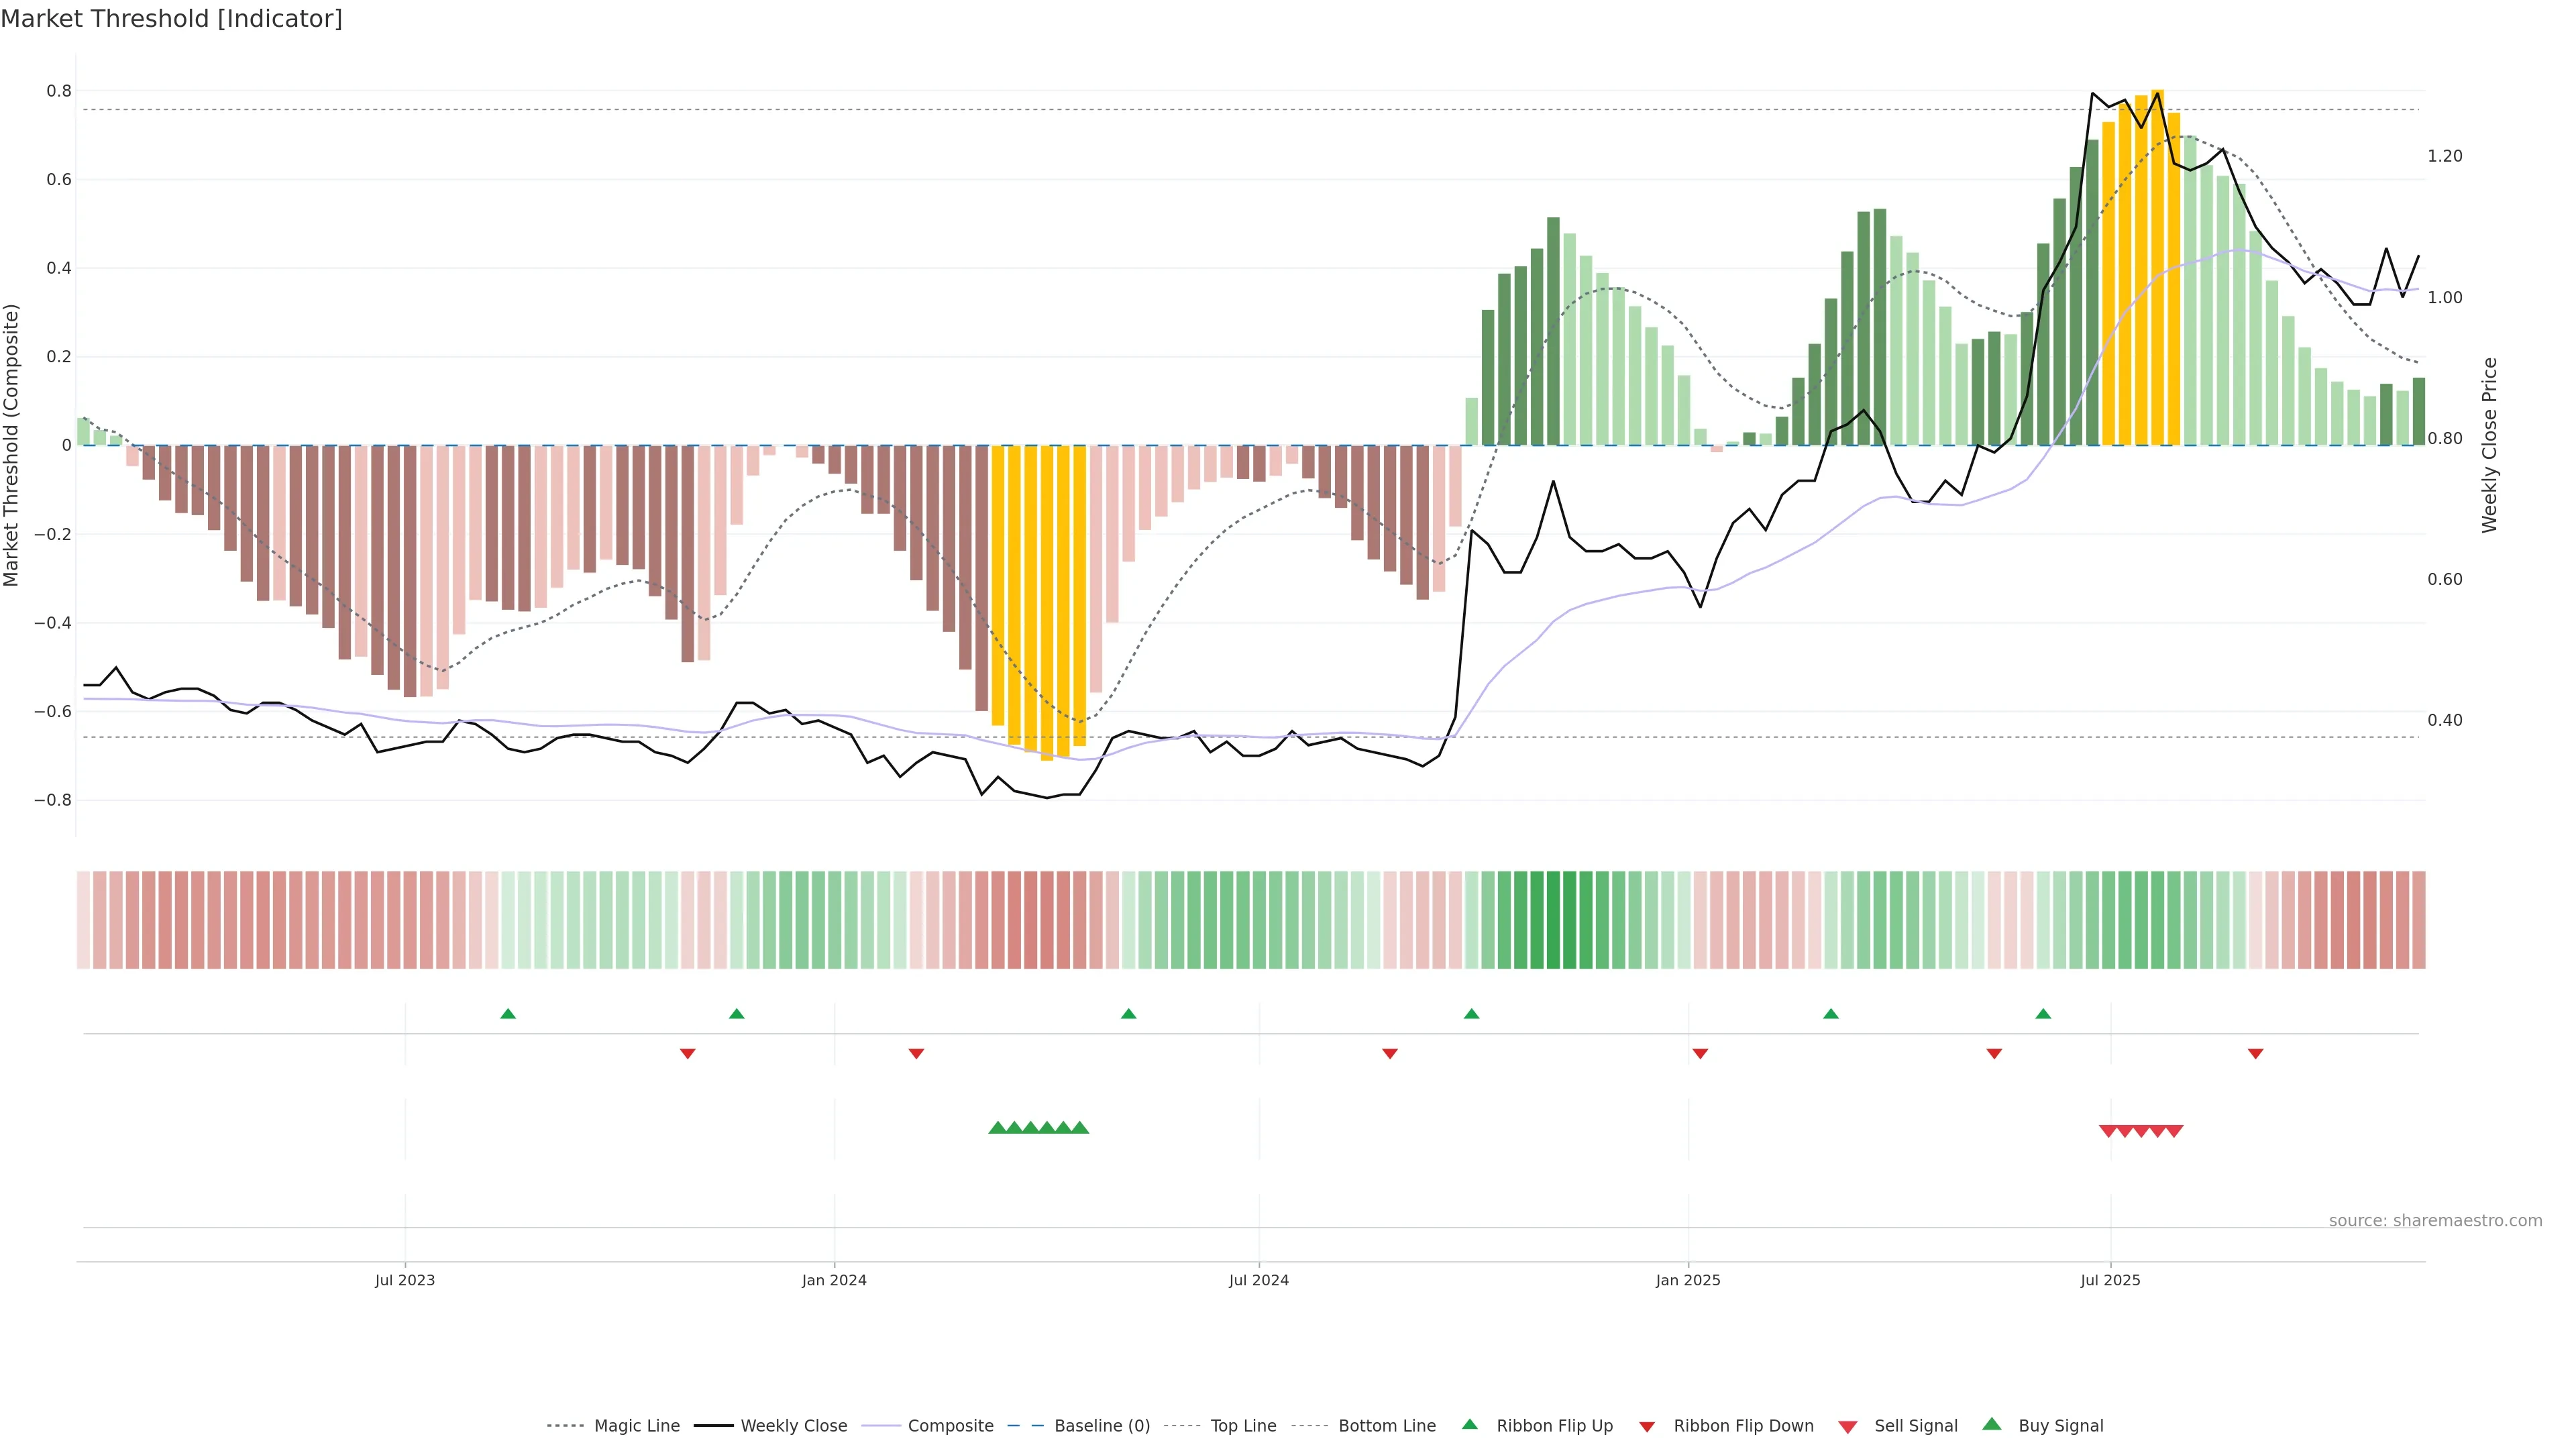The width and height of the screenshot is (2576, 1449).
Task: Click the Buy Signal legend marker icon
Action: pos(1991,1424)
